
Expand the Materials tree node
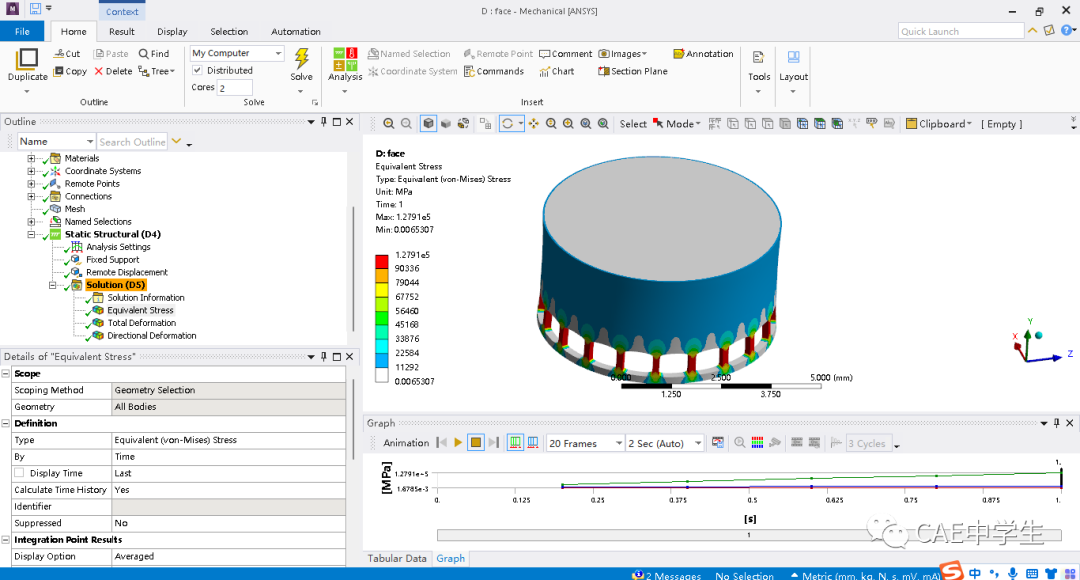pyautogui.click(x=31, y=158)
